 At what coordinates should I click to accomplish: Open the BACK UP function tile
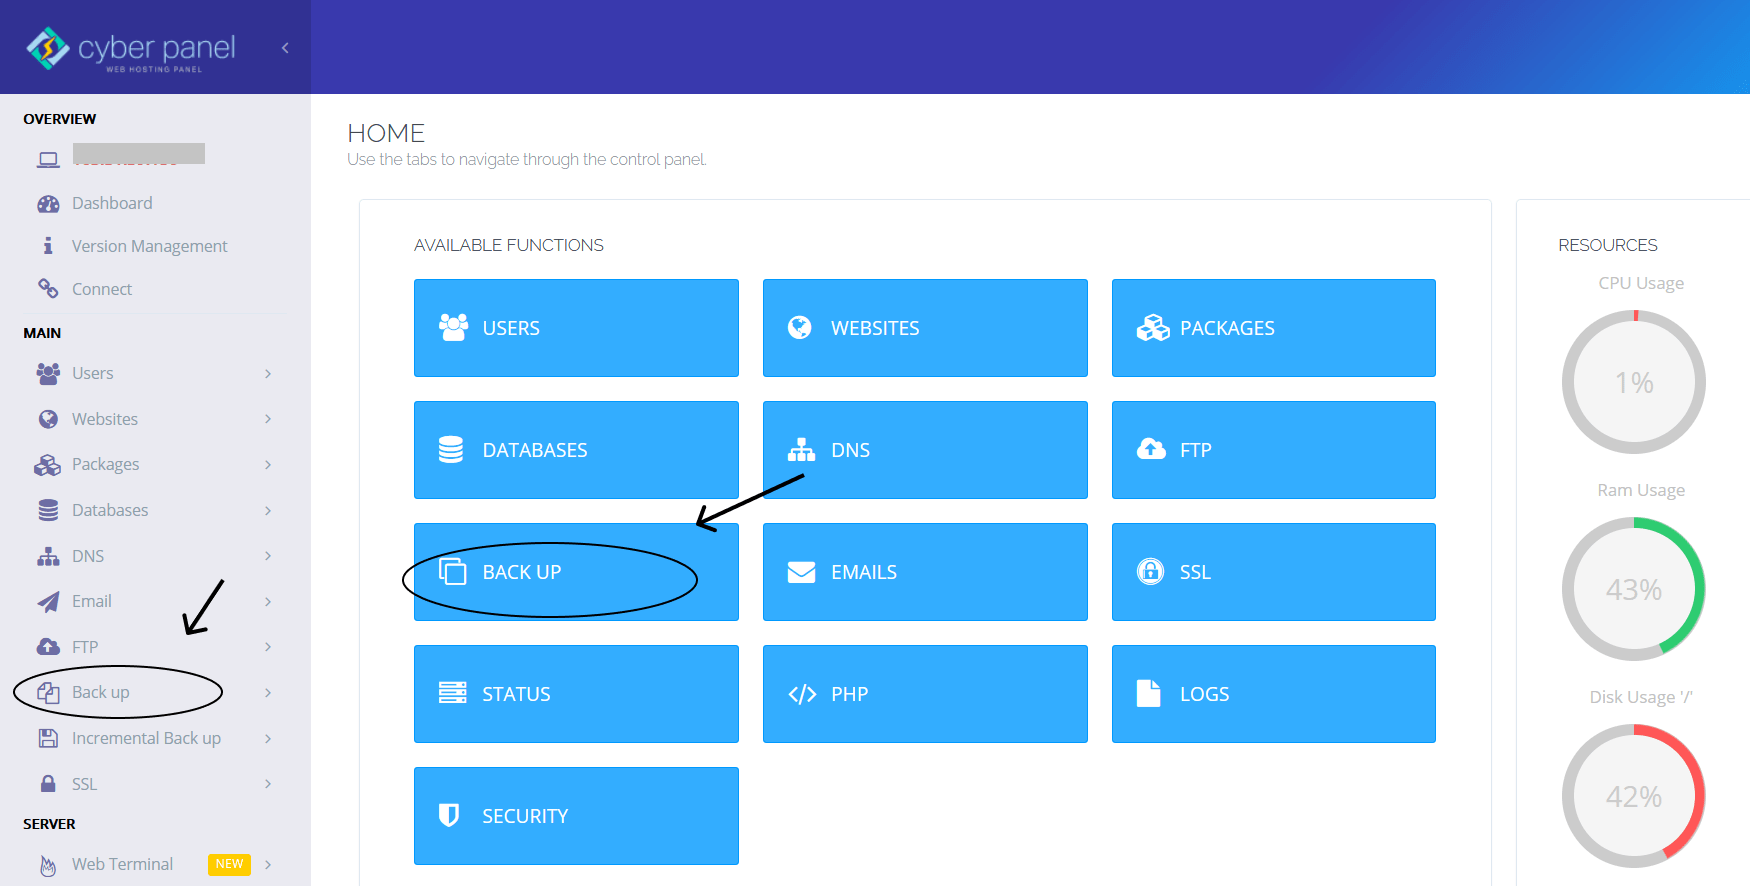point(576,572)
